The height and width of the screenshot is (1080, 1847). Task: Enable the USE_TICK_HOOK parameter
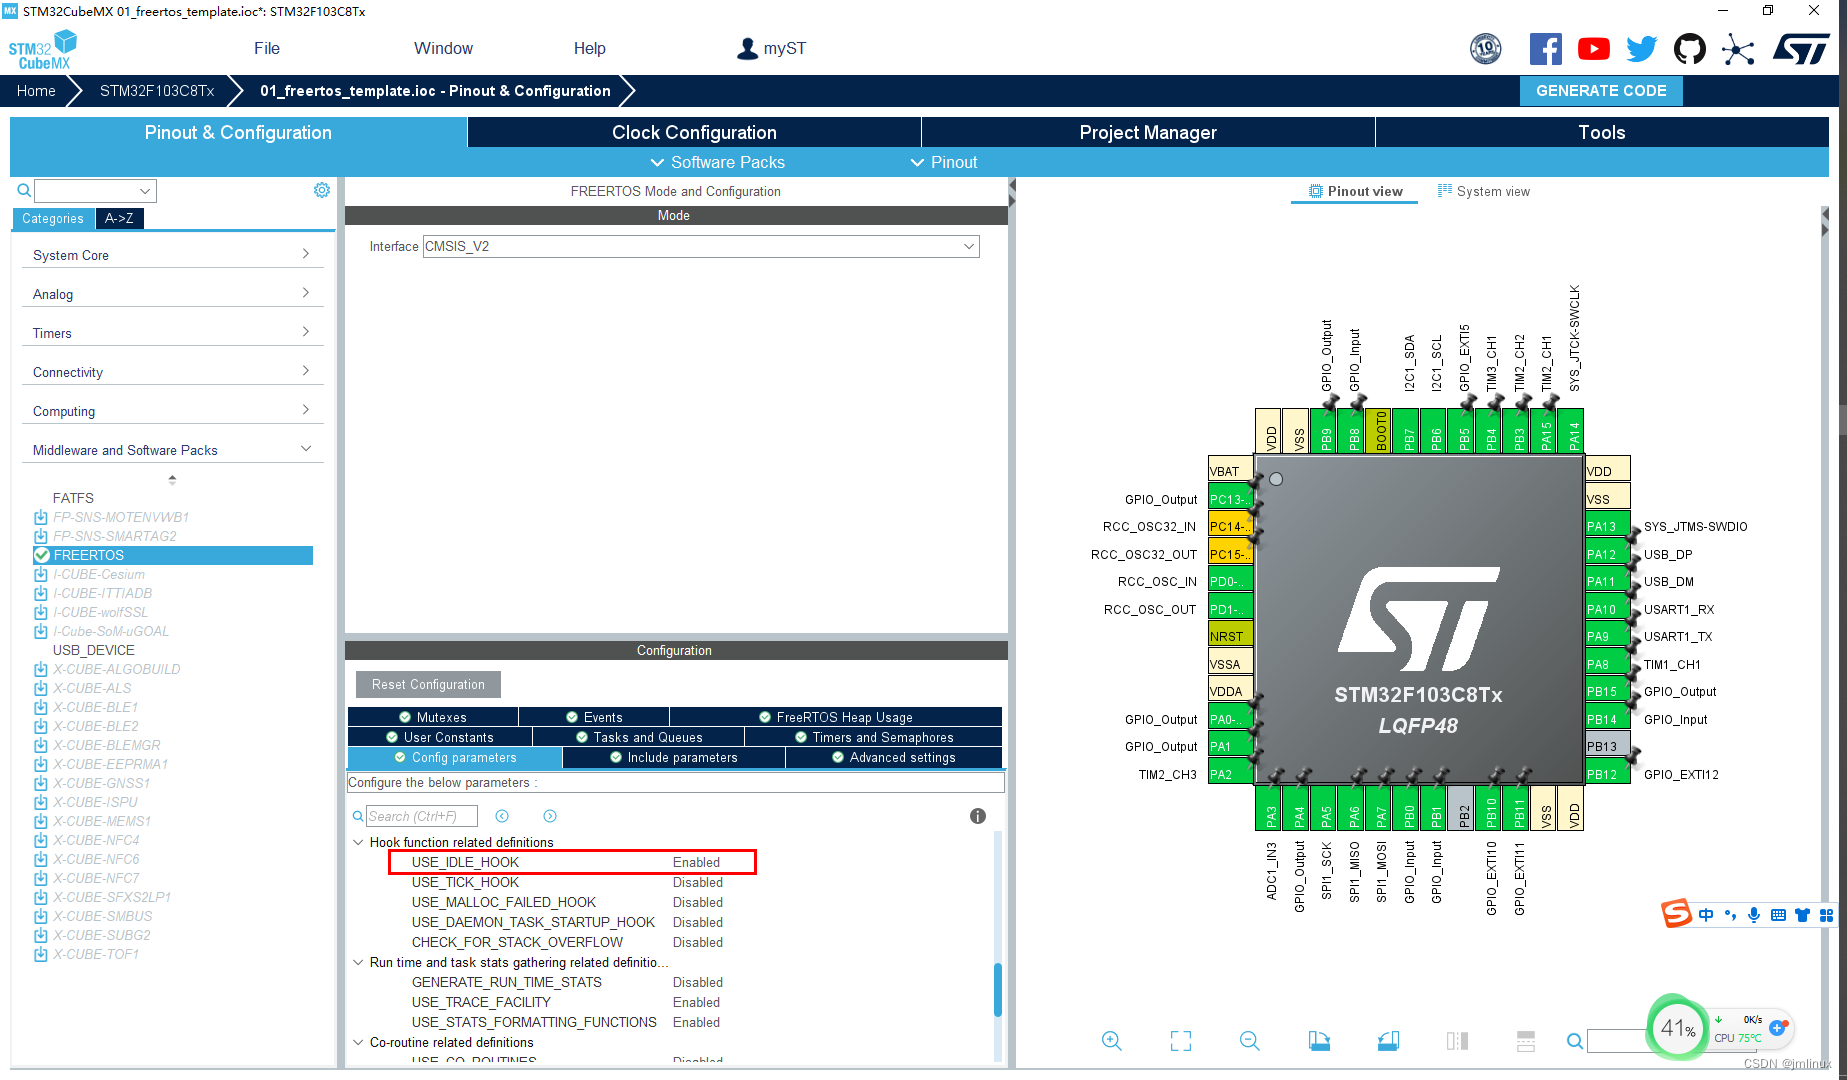pyautogui.click(x=697, y=882)
